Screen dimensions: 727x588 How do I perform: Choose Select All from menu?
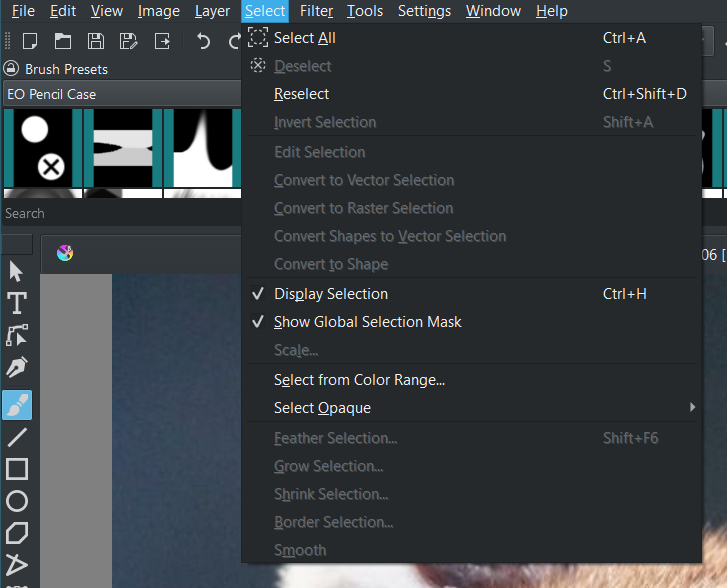(471, 38)
